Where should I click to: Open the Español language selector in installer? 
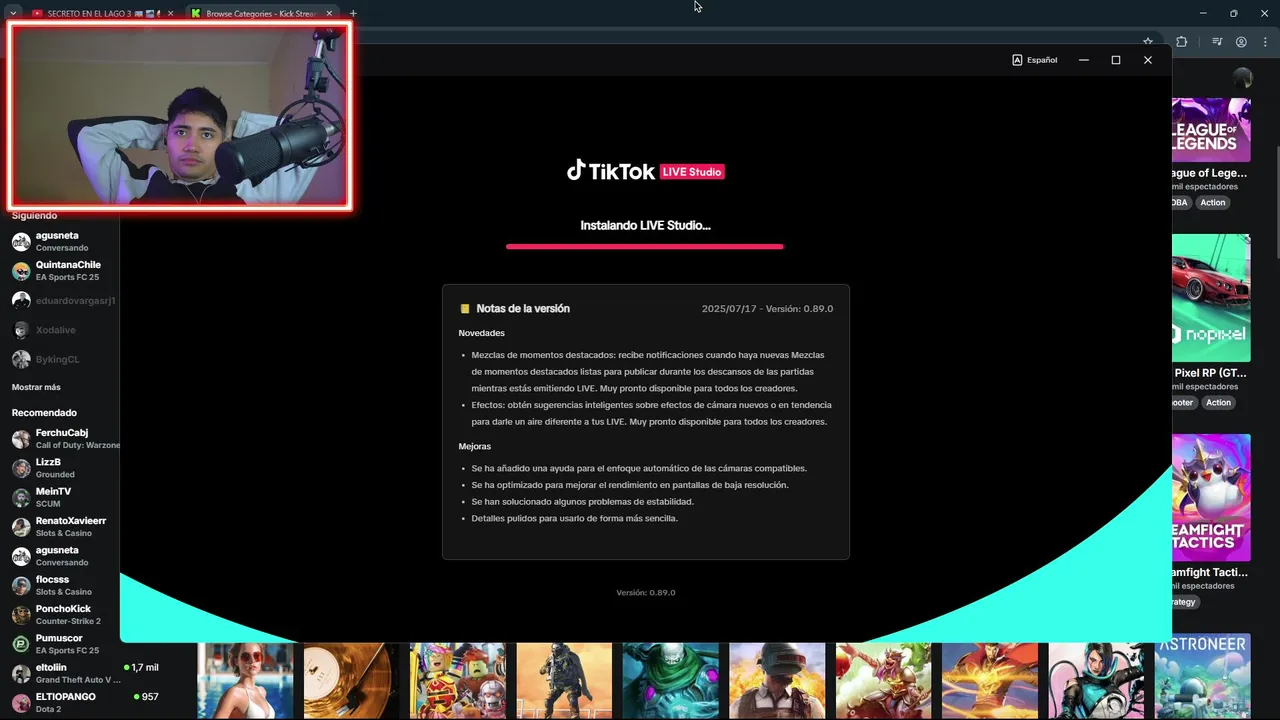(x=1034, y=60)
